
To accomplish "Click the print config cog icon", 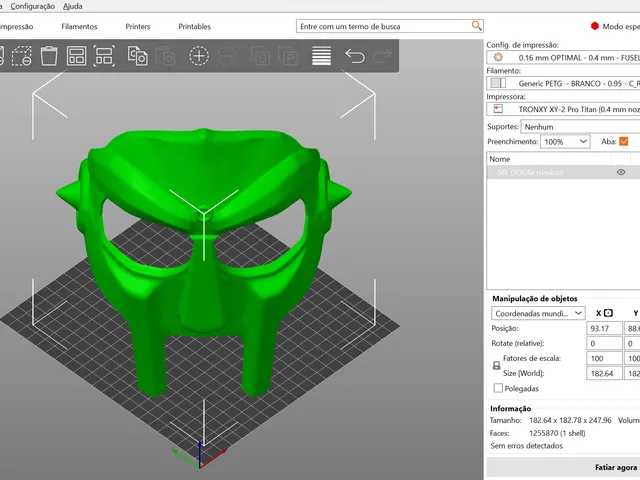I will [x=498, y=58].
